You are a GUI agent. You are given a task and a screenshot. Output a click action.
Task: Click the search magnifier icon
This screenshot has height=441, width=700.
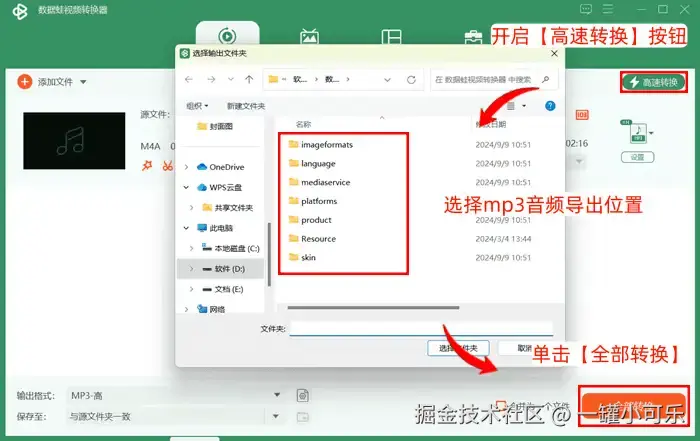click(546, 79)
